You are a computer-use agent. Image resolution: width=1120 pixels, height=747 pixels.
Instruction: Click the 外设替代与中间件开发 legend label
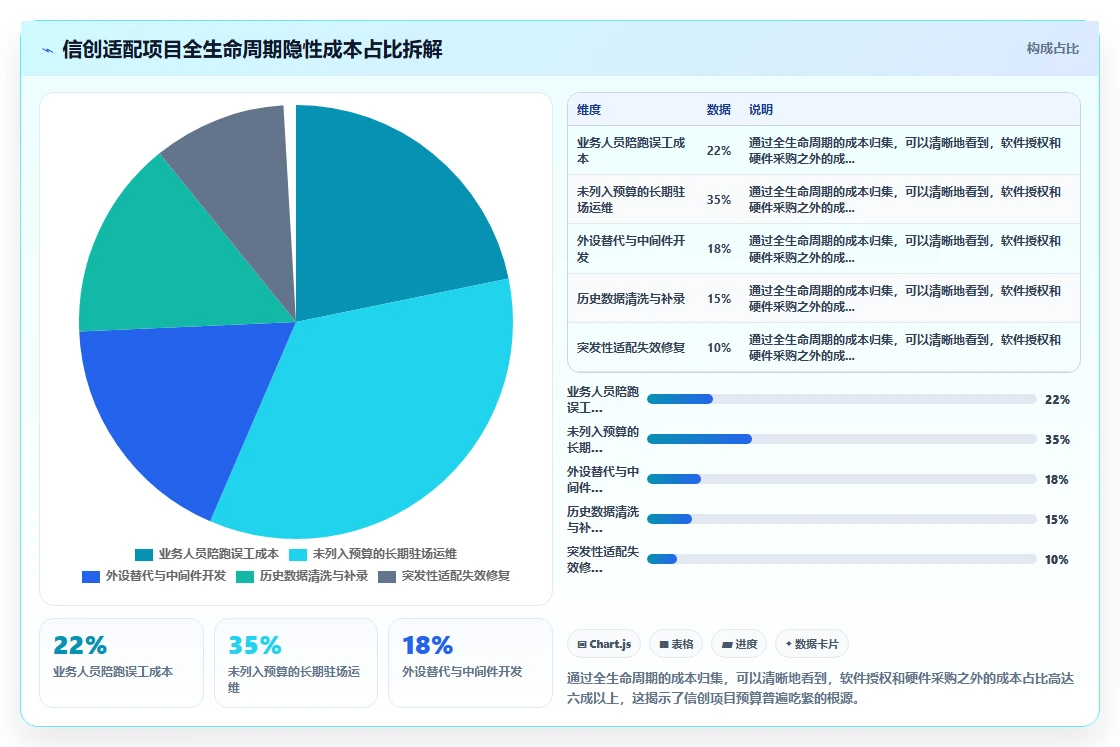[166, 576]
